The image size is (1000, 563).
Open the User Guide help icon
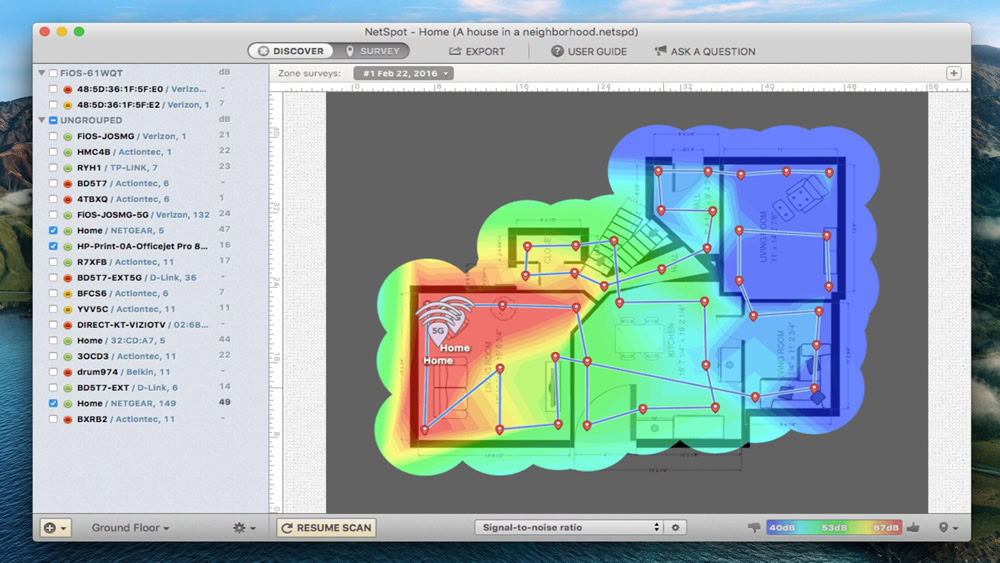[557, 51]
